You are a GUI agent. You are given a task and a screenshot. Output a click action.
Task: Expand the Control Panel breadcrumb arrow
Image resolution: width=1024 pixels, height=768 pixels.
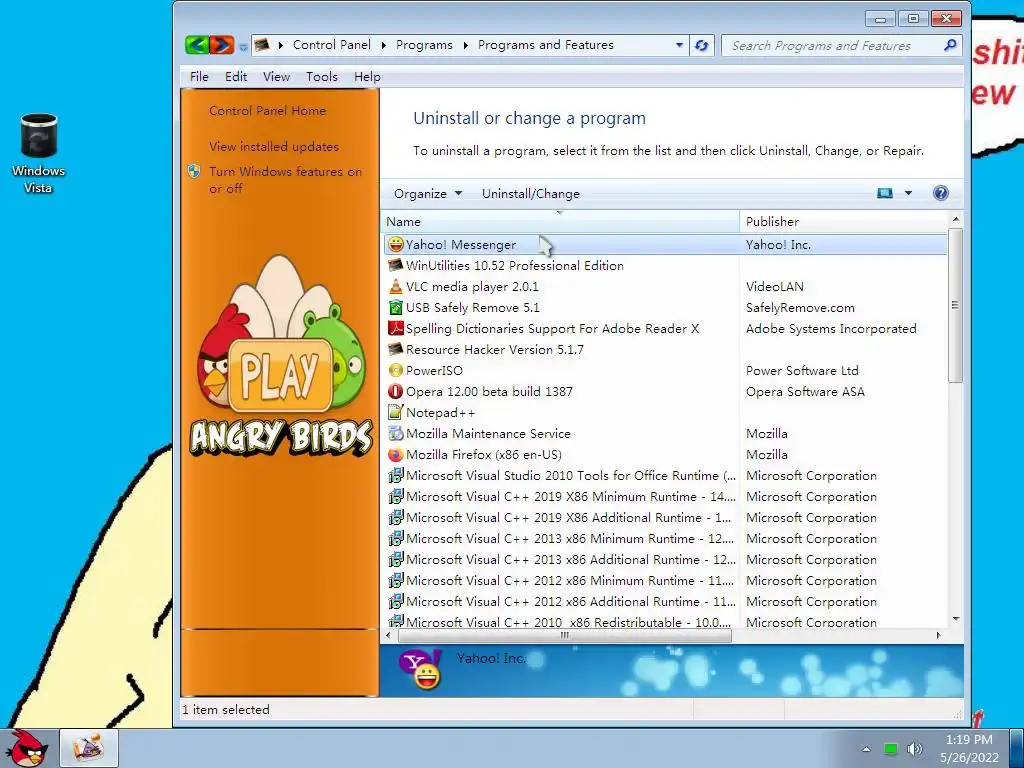[383, 45]
